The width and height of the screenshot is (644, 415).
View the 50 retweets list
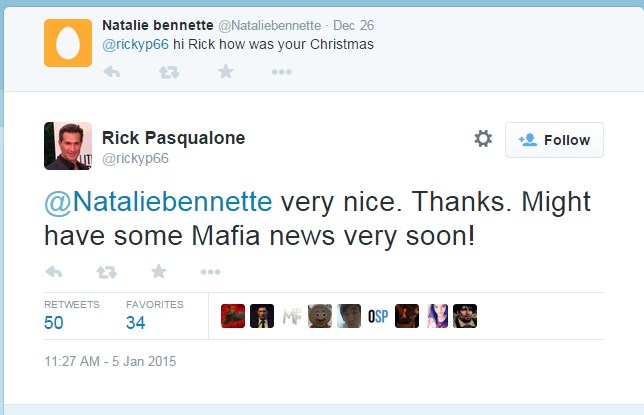tap(54, 322)
